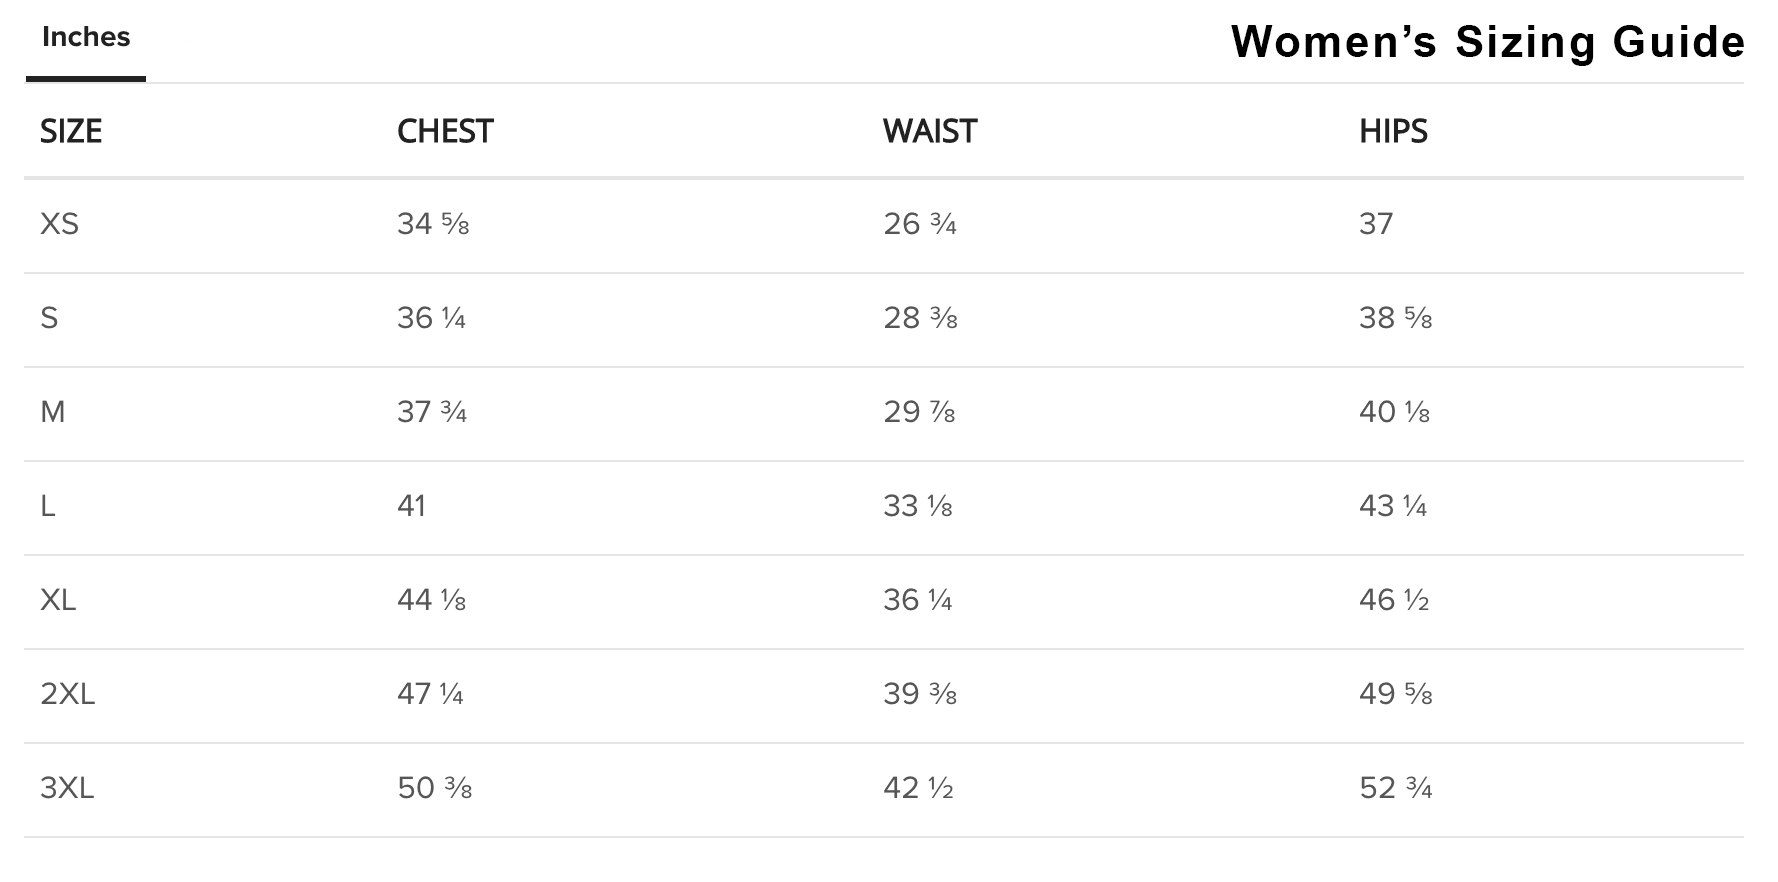Viewport: 1778px width, 882px height.
Task: Click 2XL chest value 47 1/4
Action: pos(430,694)
